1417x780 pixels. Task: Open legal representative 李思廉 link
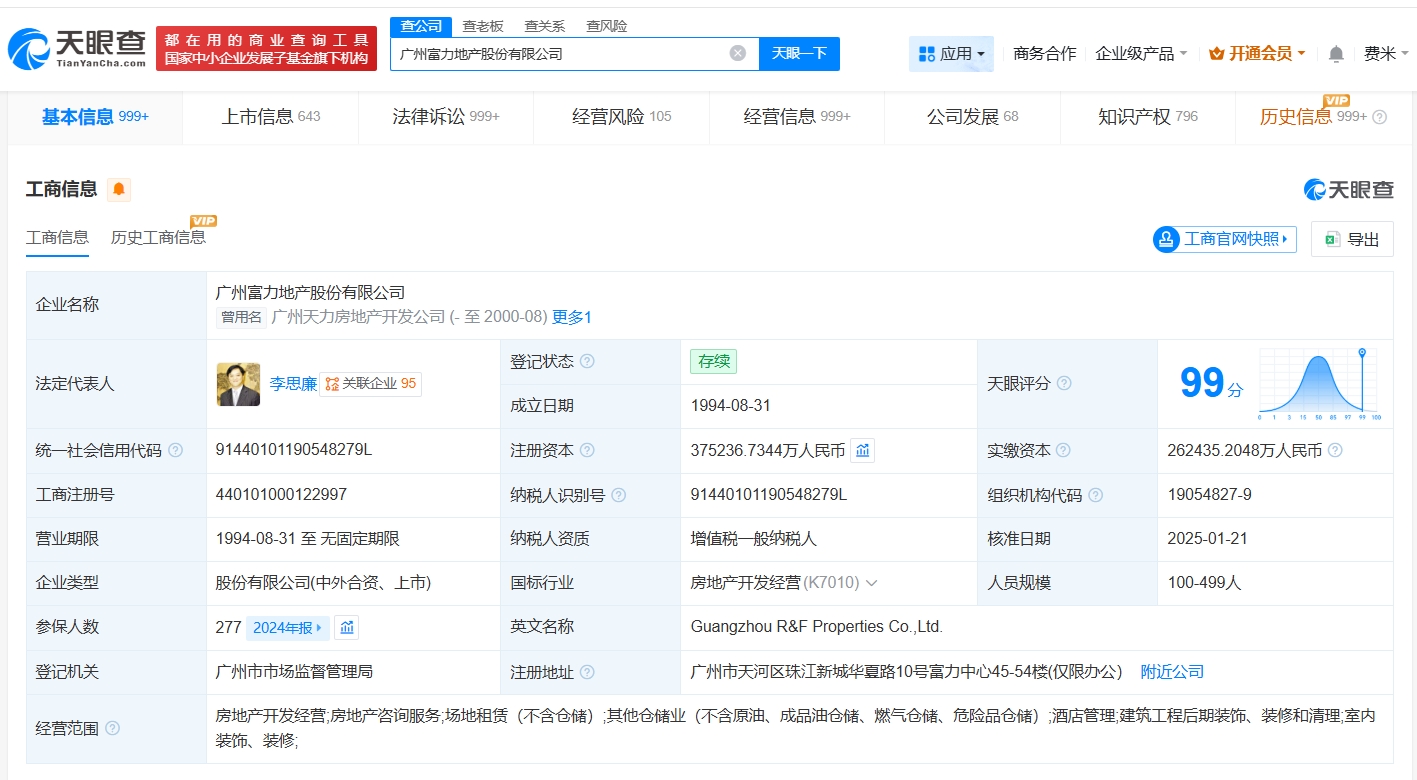click(x=293, y=384)
